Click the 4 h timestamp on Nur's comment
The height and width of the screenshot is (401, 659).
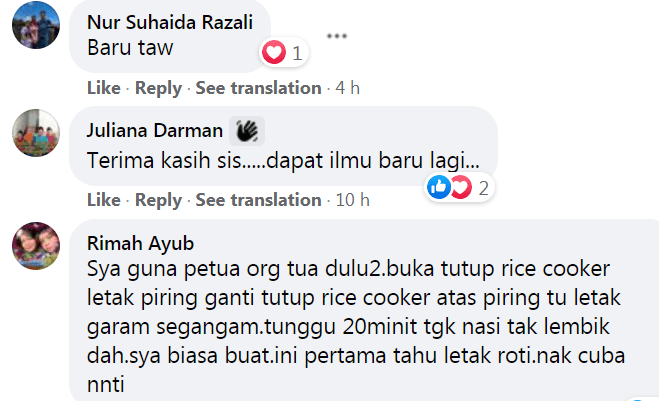(x=347, y=88)
